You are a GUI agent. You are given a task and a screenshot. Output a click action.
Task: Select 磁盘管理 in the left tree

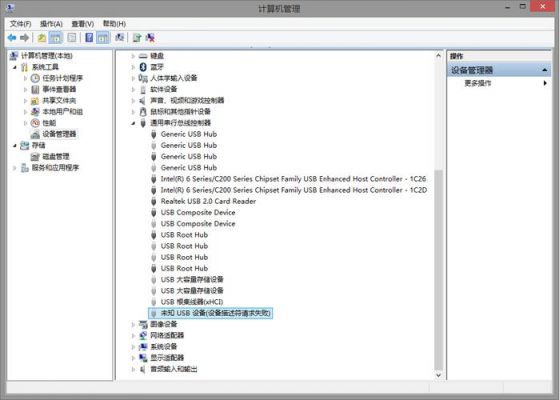pyautogui.click(x=56, y=157)
